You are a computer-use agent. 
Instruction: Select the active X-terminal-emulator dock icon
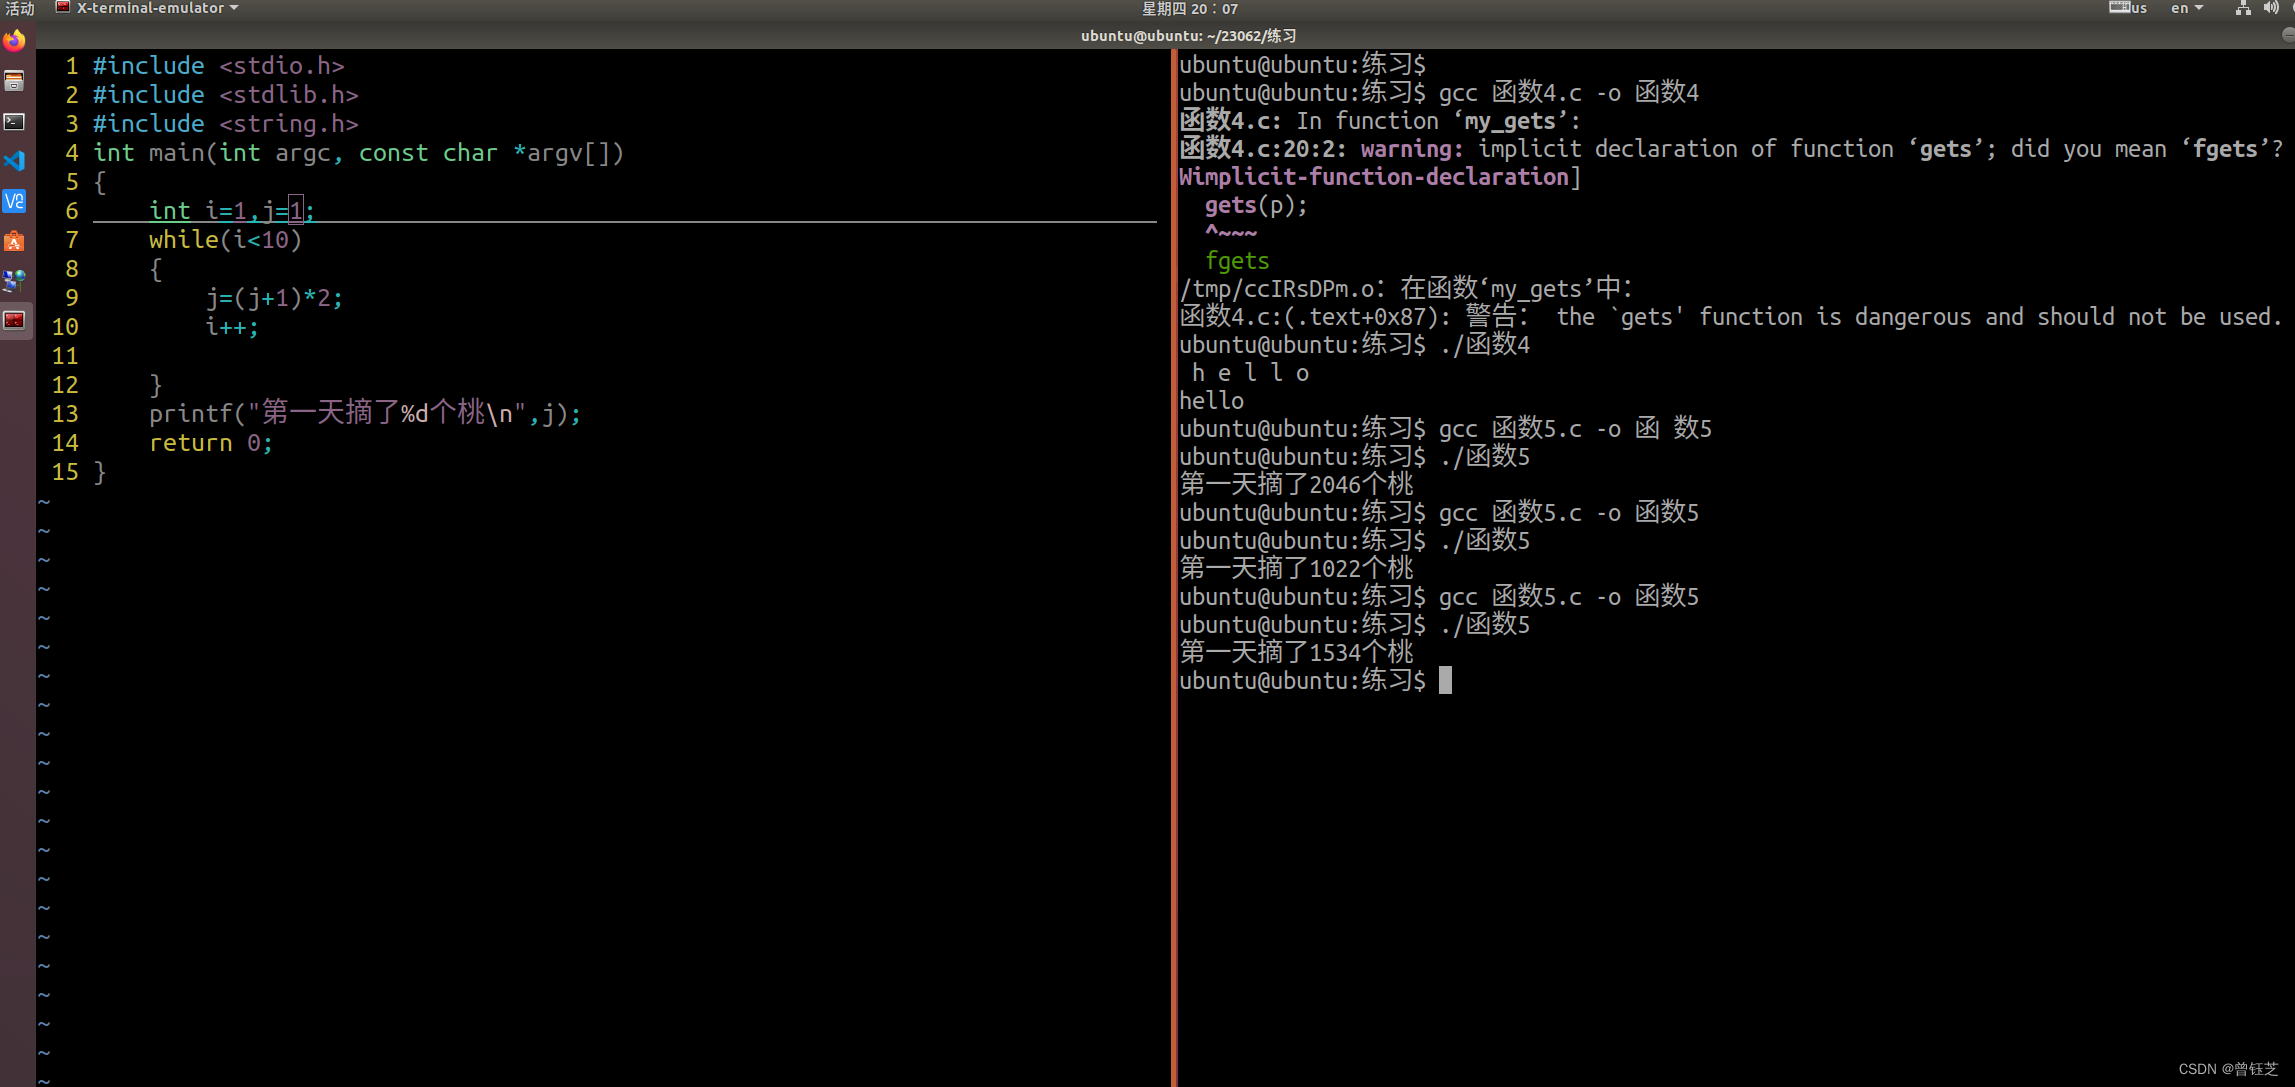[x=14, y=321]
